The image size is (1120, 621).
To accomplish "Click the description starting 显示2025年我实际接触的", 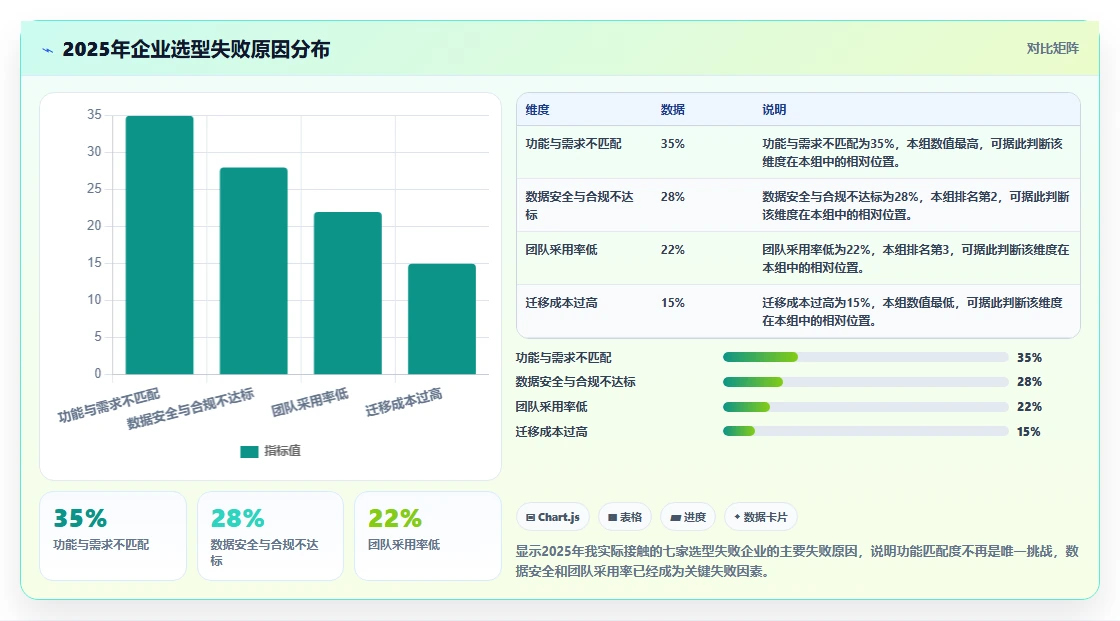I will click(797, 561).
